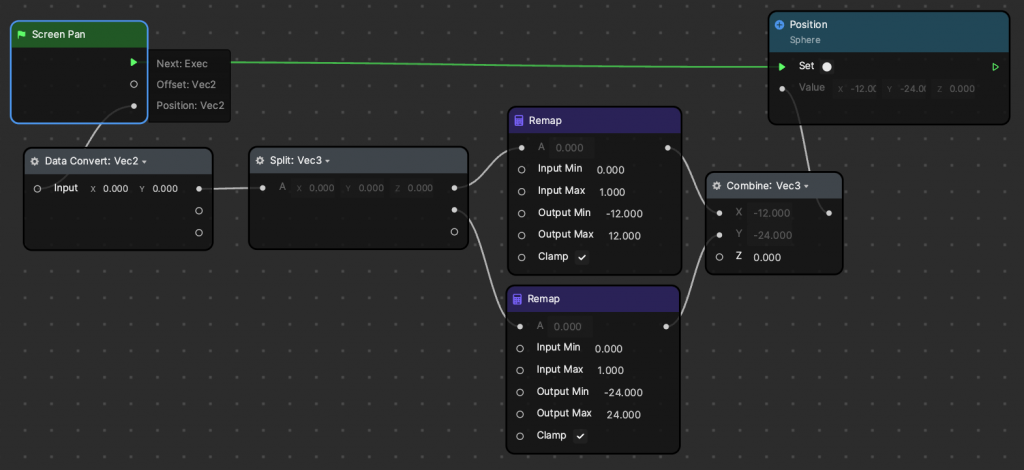
Task: Uncheck Clamp in the Remap with Output Max 12.000
Action: [581, 257]
